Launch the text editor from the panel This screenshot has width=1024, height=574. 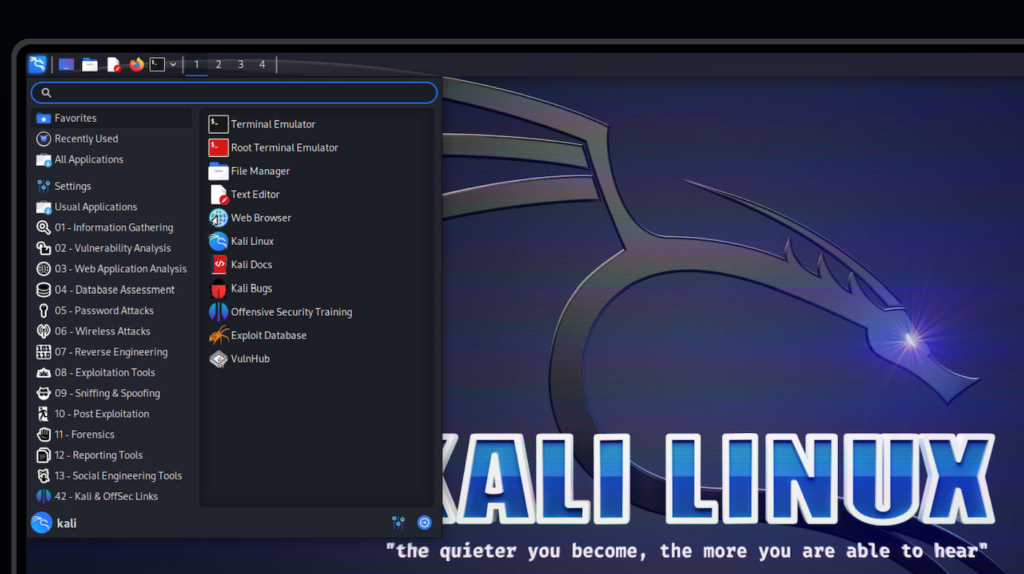(114, 64)
